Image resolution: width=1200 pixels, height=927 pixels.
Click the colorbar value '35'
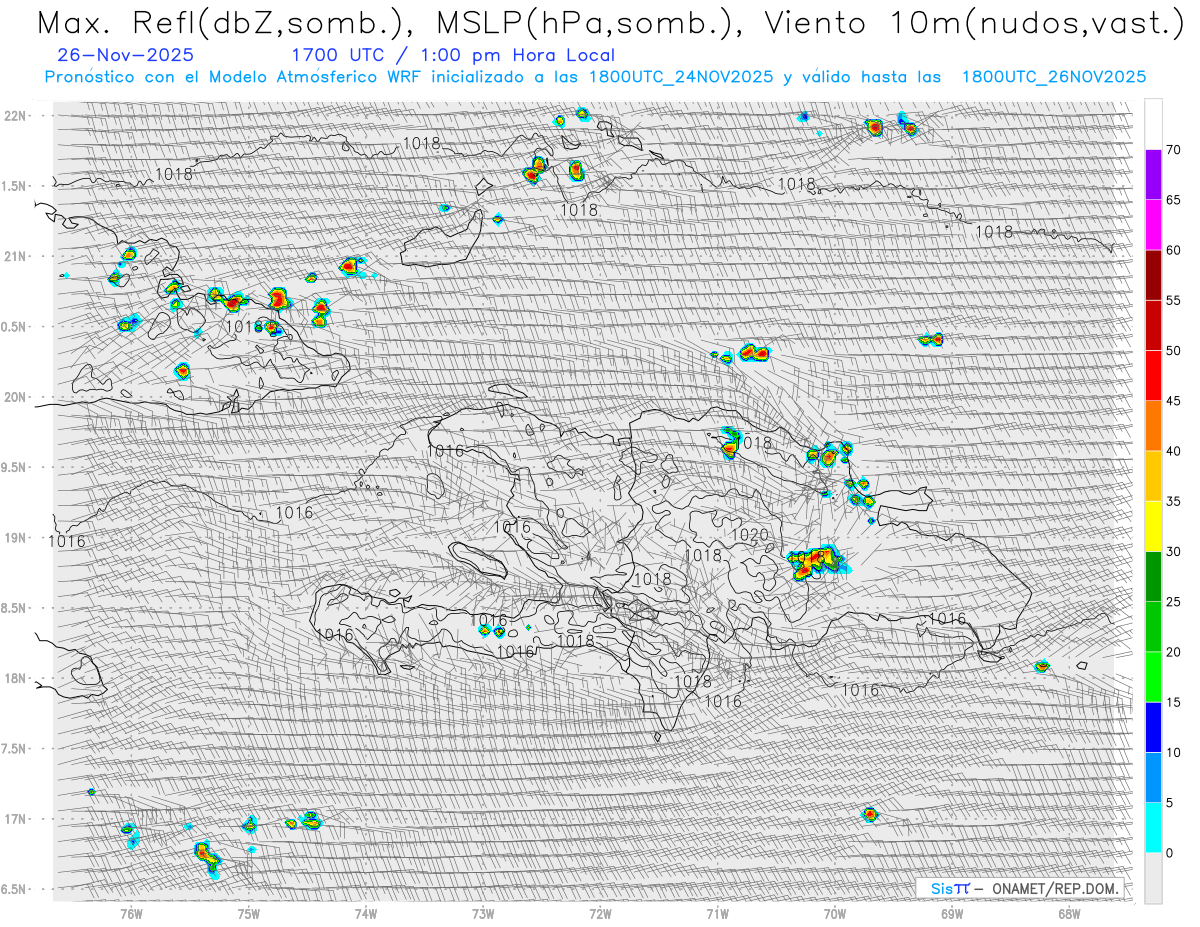pyautogui.click(x=1173, y=501)
